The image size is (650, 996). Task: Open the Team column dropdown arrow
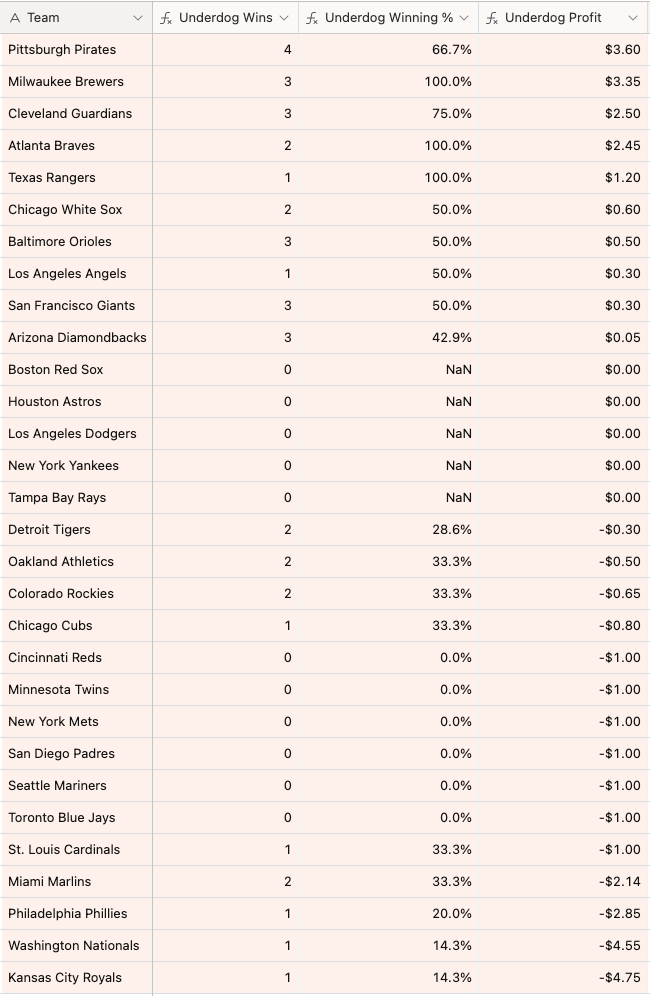(x=137, y=18)
